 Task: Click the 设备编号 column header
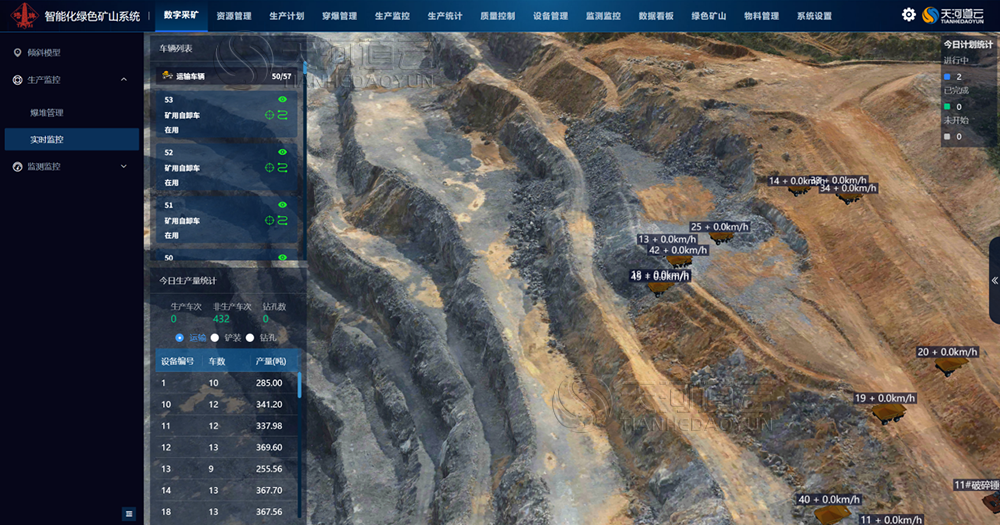click(177, 361)
